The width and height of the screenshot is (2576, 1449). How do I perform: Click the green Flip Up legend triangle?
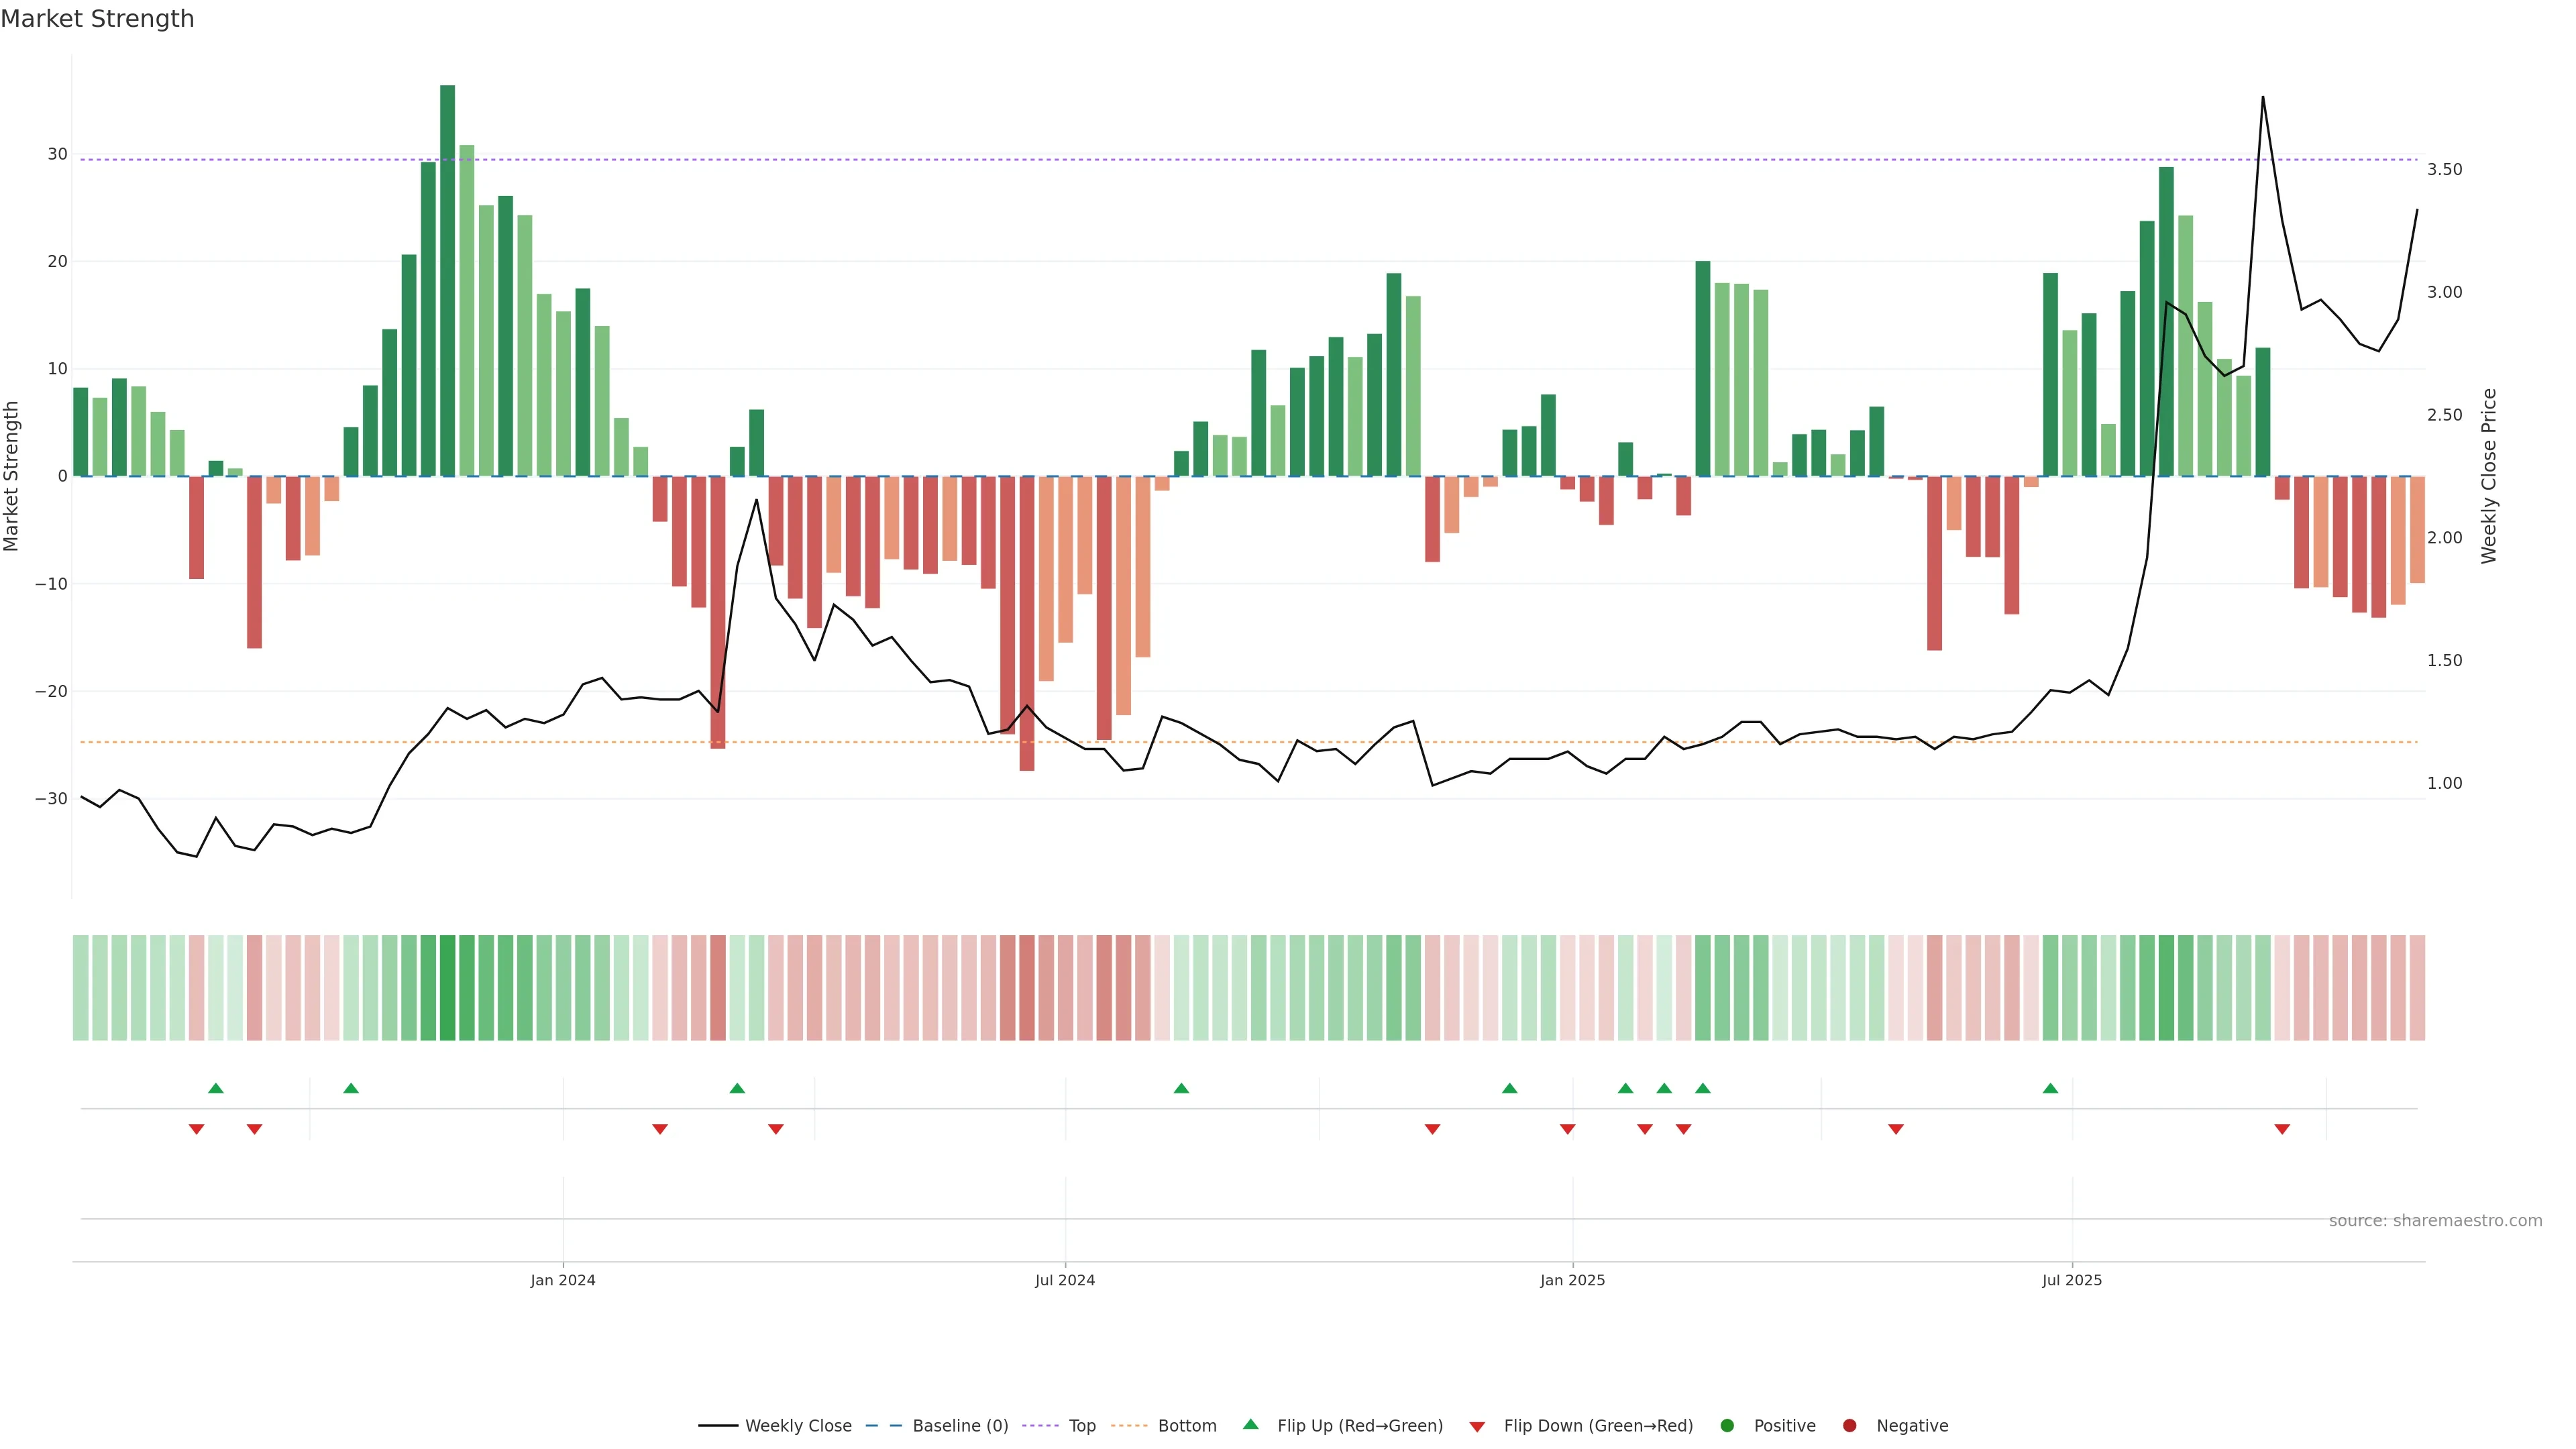(x=1250, y=1425)
